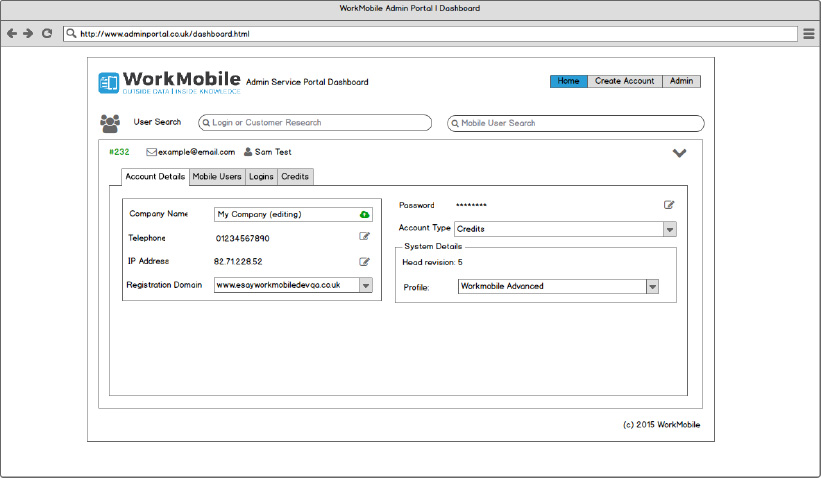
Task: Click the telephone value 01234567890
Action: pyautogui.click(x=242, y=238)
